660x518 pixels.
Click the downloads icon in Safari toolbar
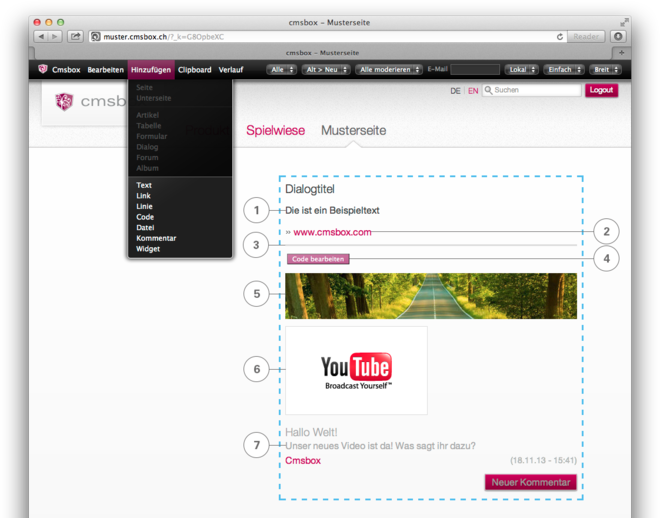click(618, 37)
